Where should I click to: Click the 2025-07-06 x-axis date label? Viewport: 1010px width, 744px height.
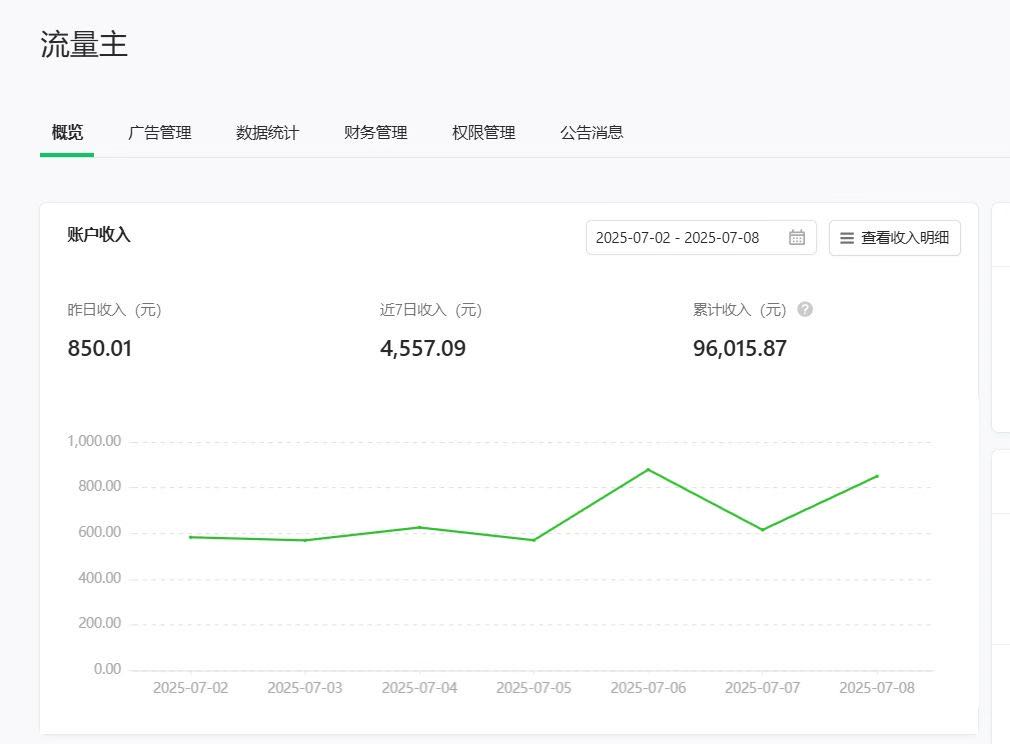pyautogui.click(x=648, y=688)
